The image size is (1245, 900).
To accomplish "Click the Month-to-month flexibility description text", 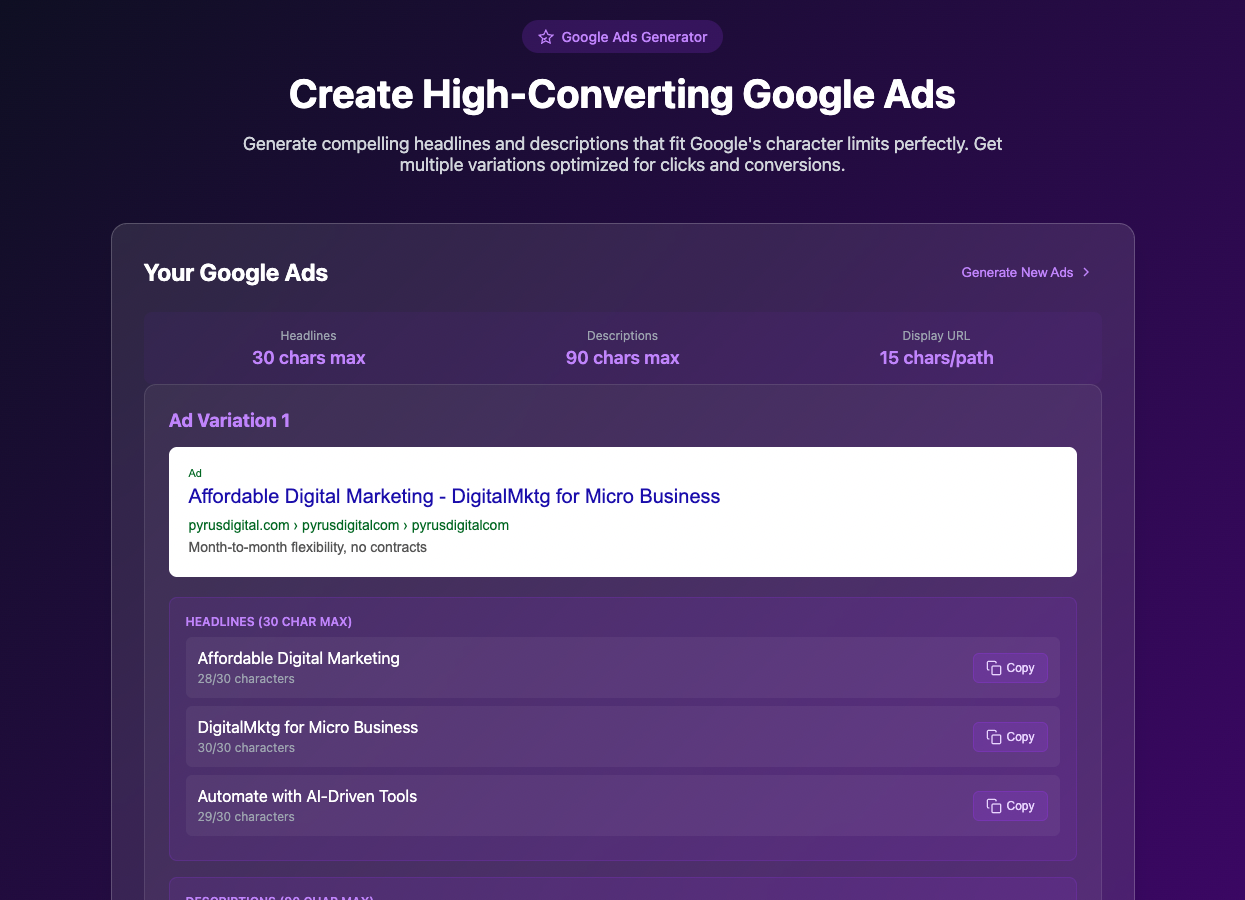I will tap(307, 547).
